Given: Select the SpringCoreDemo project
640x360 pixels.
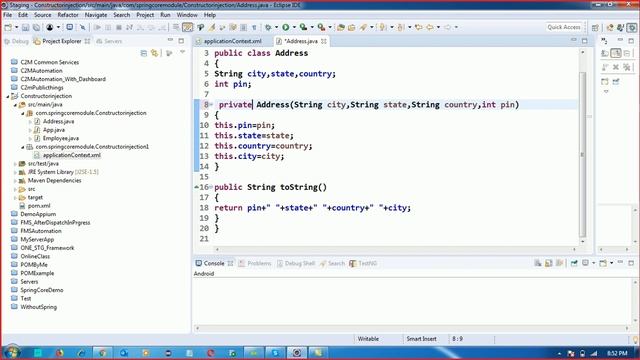Looking at the screenshot, I should [x=42, y=290].
